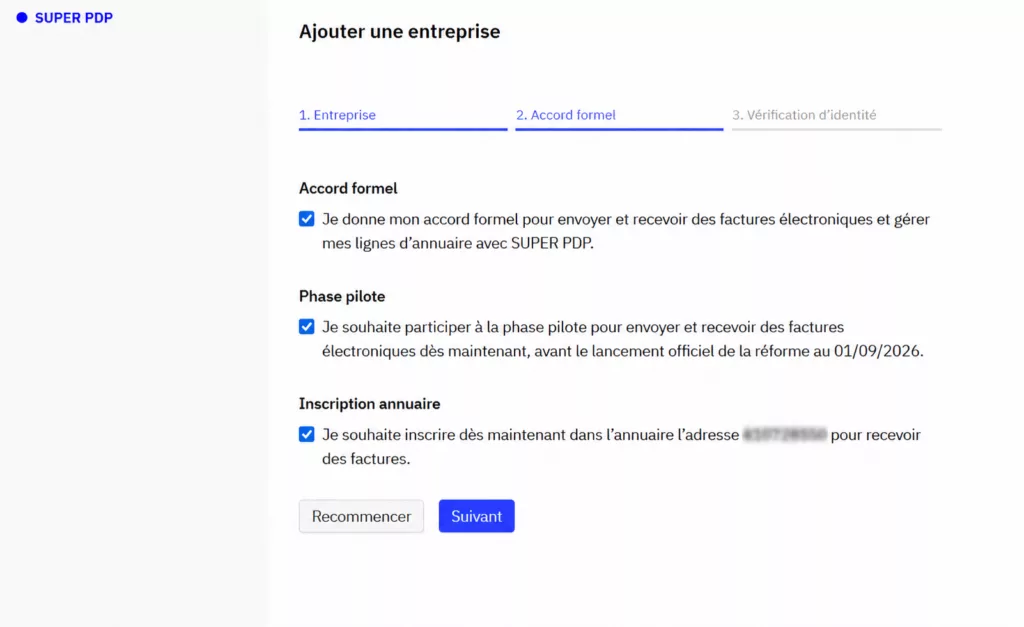Toggle off the annuaire registration checkbox
The width and height of the screenshot is (1024, 627).
pyautogui.click(x=306, y=434)
